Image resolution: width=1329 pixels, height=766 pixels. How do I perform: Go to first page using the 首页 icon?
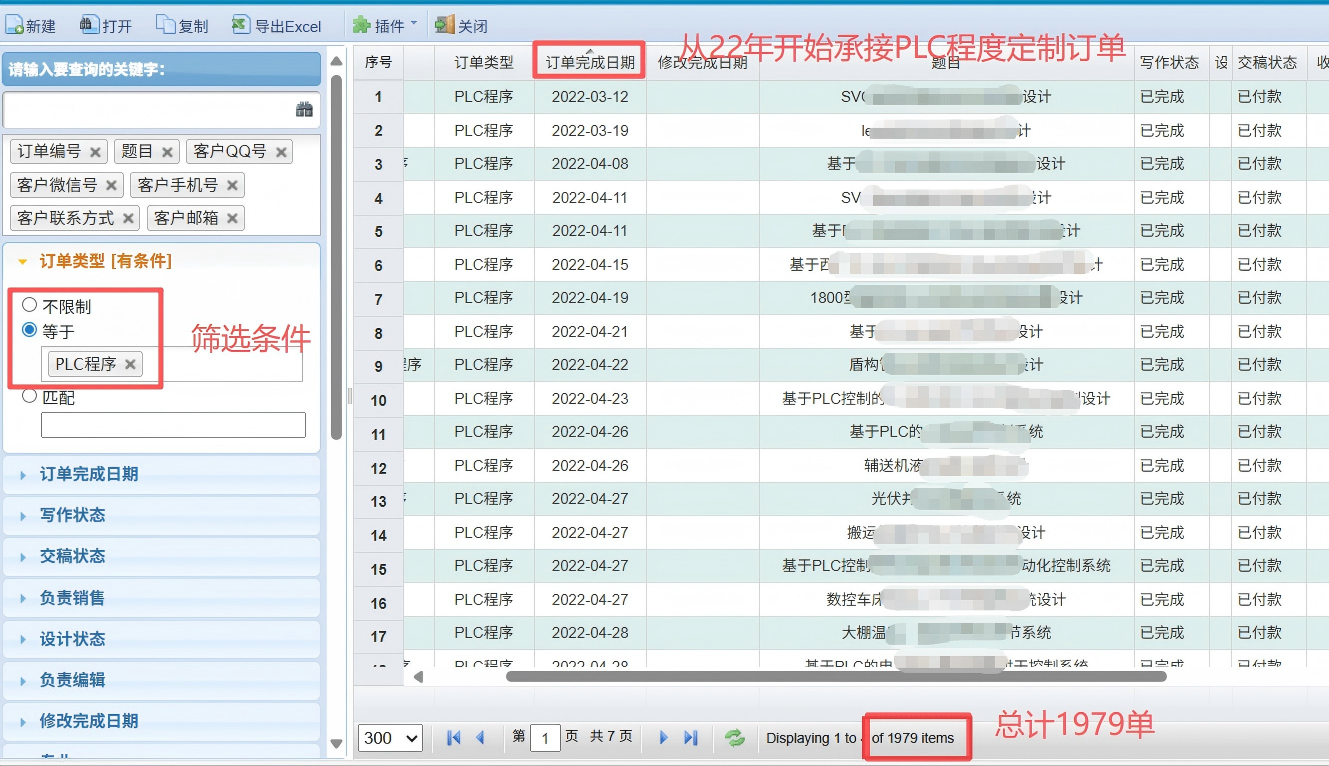click(x=452, y=738)
